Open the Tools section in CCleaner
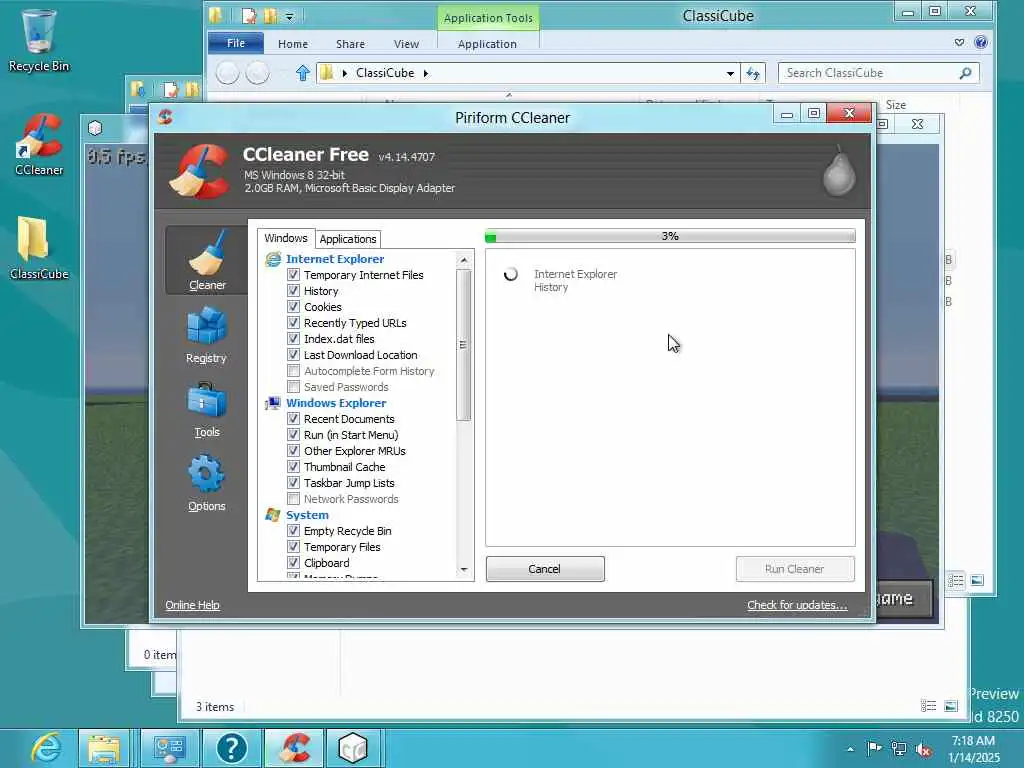 pyautogui.click(x=206, y=409)
